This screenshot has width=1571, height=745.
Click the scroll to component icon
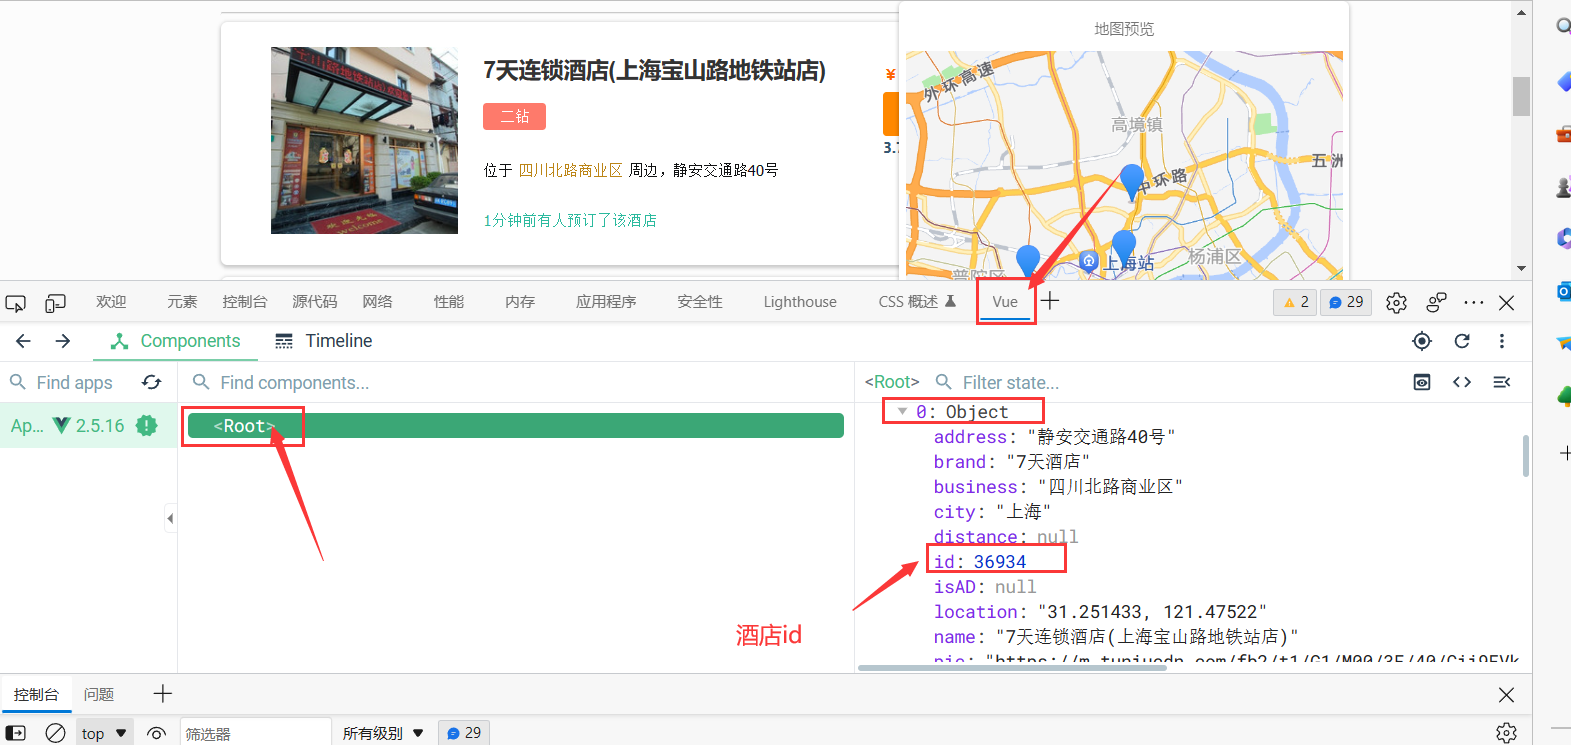1422,382
